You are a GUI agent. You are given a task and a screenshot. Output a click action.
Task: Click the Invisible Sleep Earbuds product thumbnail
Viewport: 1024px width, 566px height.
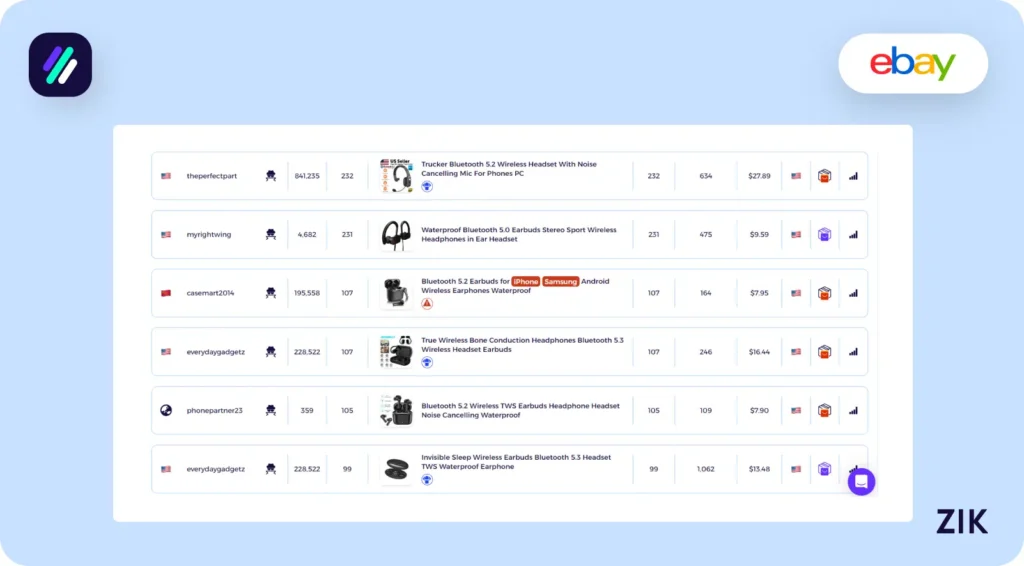tap(396, 469)
